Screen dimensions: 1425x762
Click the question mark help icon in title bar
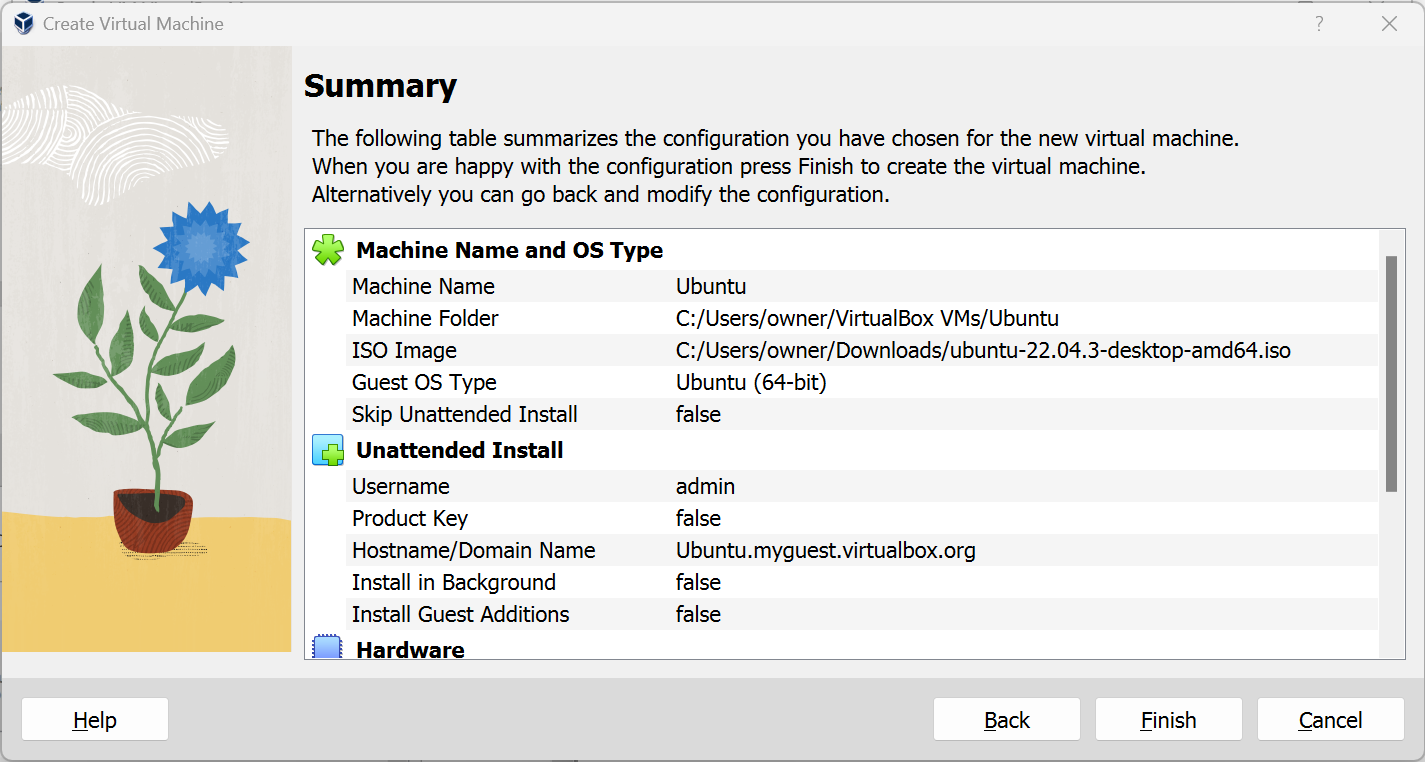tap(1319, 24)
